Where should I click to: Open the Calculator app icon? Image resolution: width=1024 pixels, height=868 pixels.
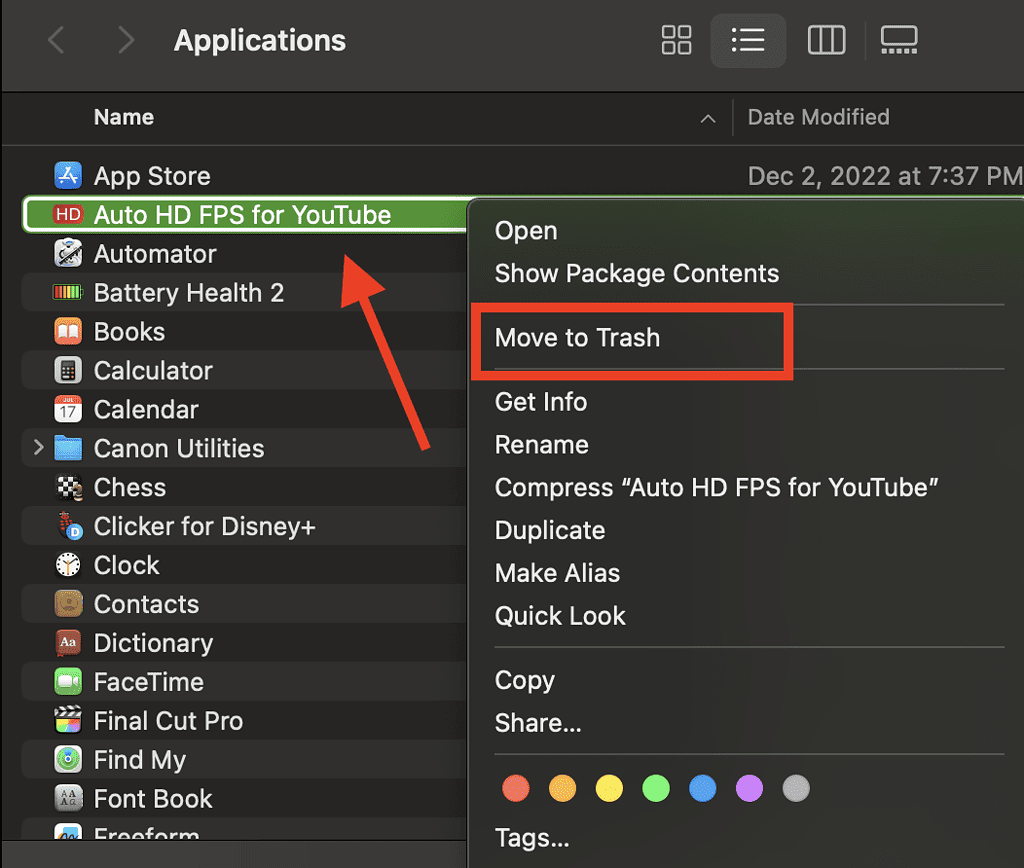tap(66, 370)
